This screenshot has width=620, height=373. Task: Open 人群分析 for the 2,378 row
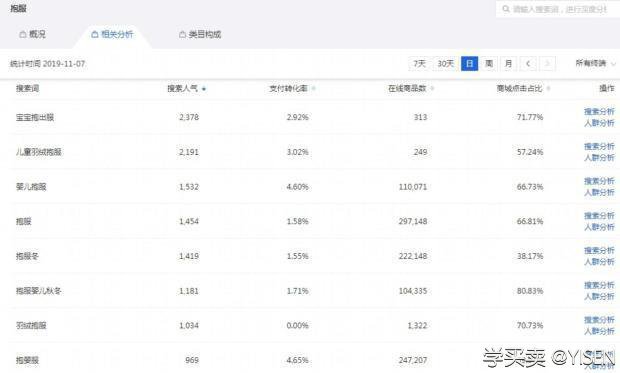click(599, 123)
